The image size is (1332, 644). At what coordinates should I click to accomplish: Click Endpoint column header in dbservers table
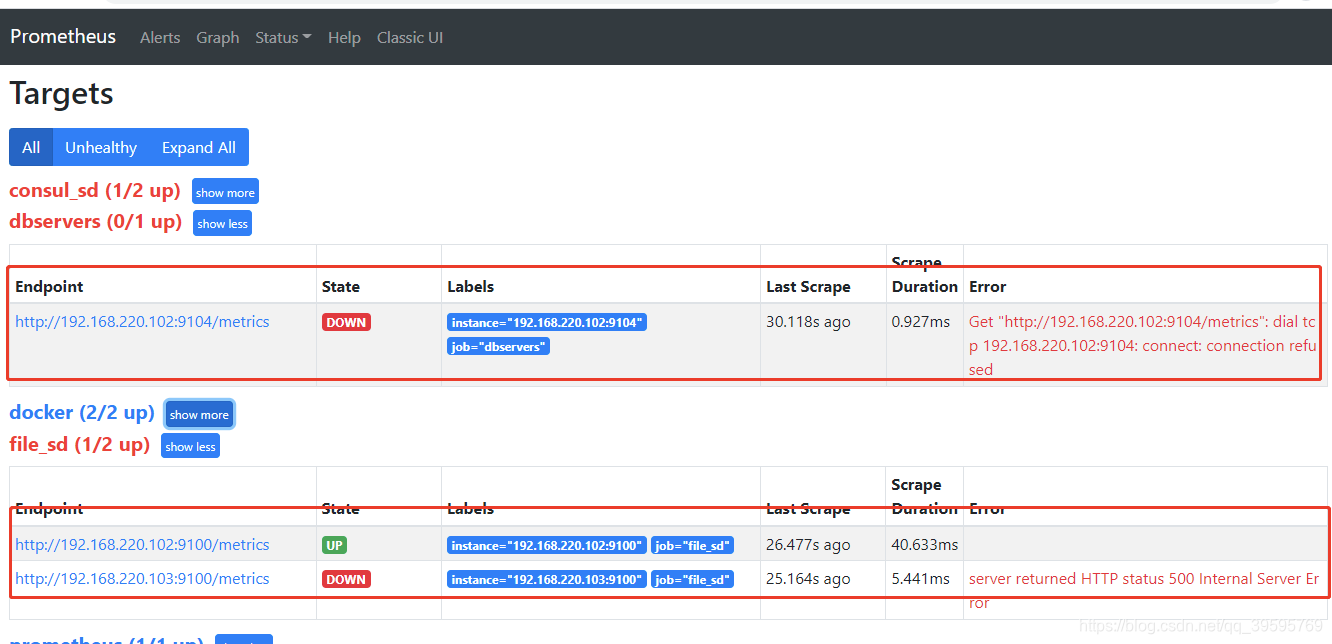tap(49, 286)
